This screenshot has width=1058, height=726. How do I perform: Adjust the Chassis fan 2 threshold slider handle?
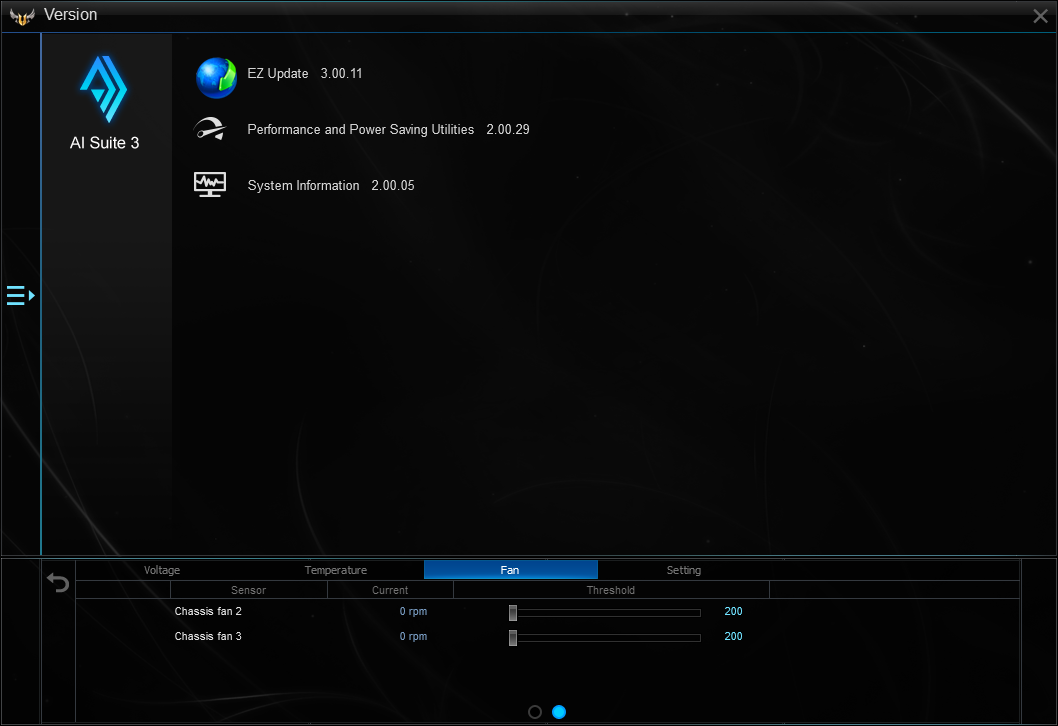[x=513, y=613]
